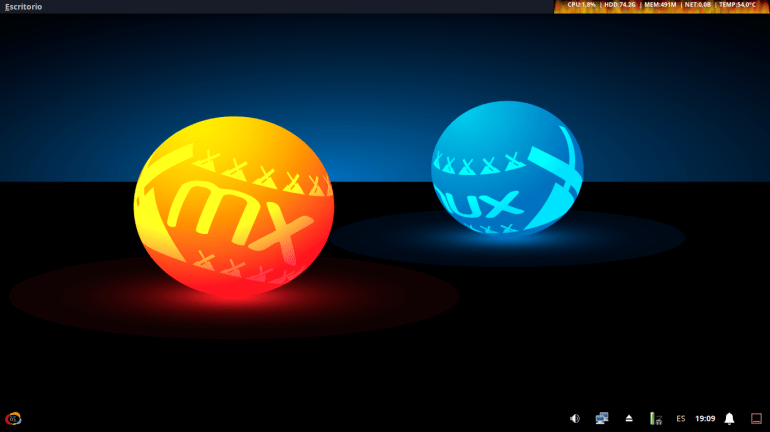The width and height of the screenshot is (770, 432).
Task: Open the Escritorio menu
Action: pos(24,7)
